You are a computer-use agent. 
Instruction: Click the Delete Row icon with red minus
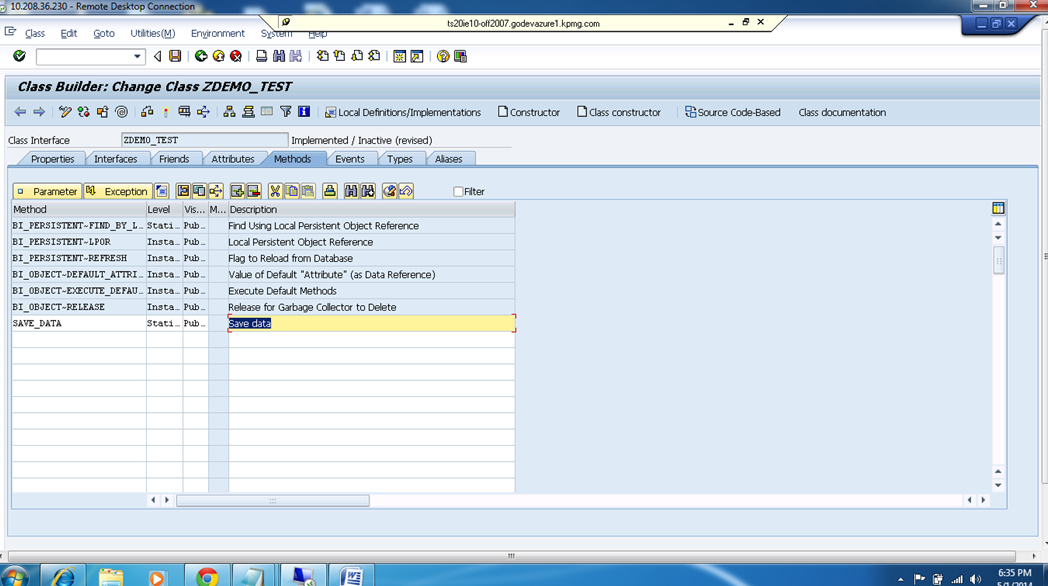(253, 191)
